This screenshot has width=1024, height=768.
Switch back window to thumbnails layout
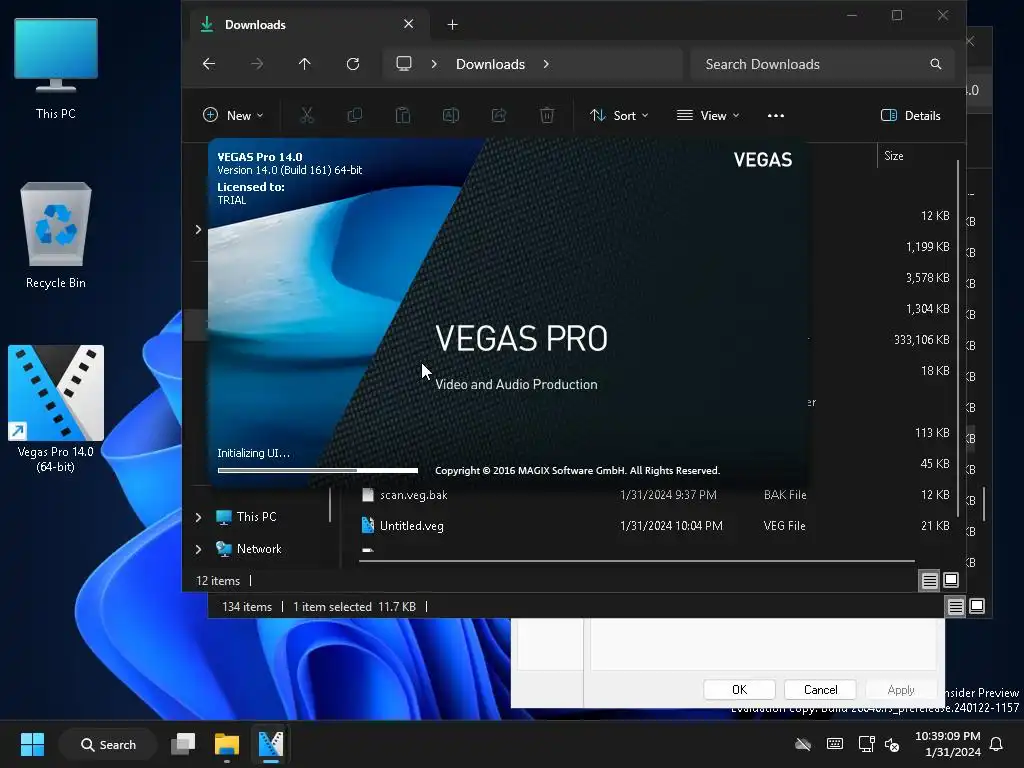pos(977,606)
